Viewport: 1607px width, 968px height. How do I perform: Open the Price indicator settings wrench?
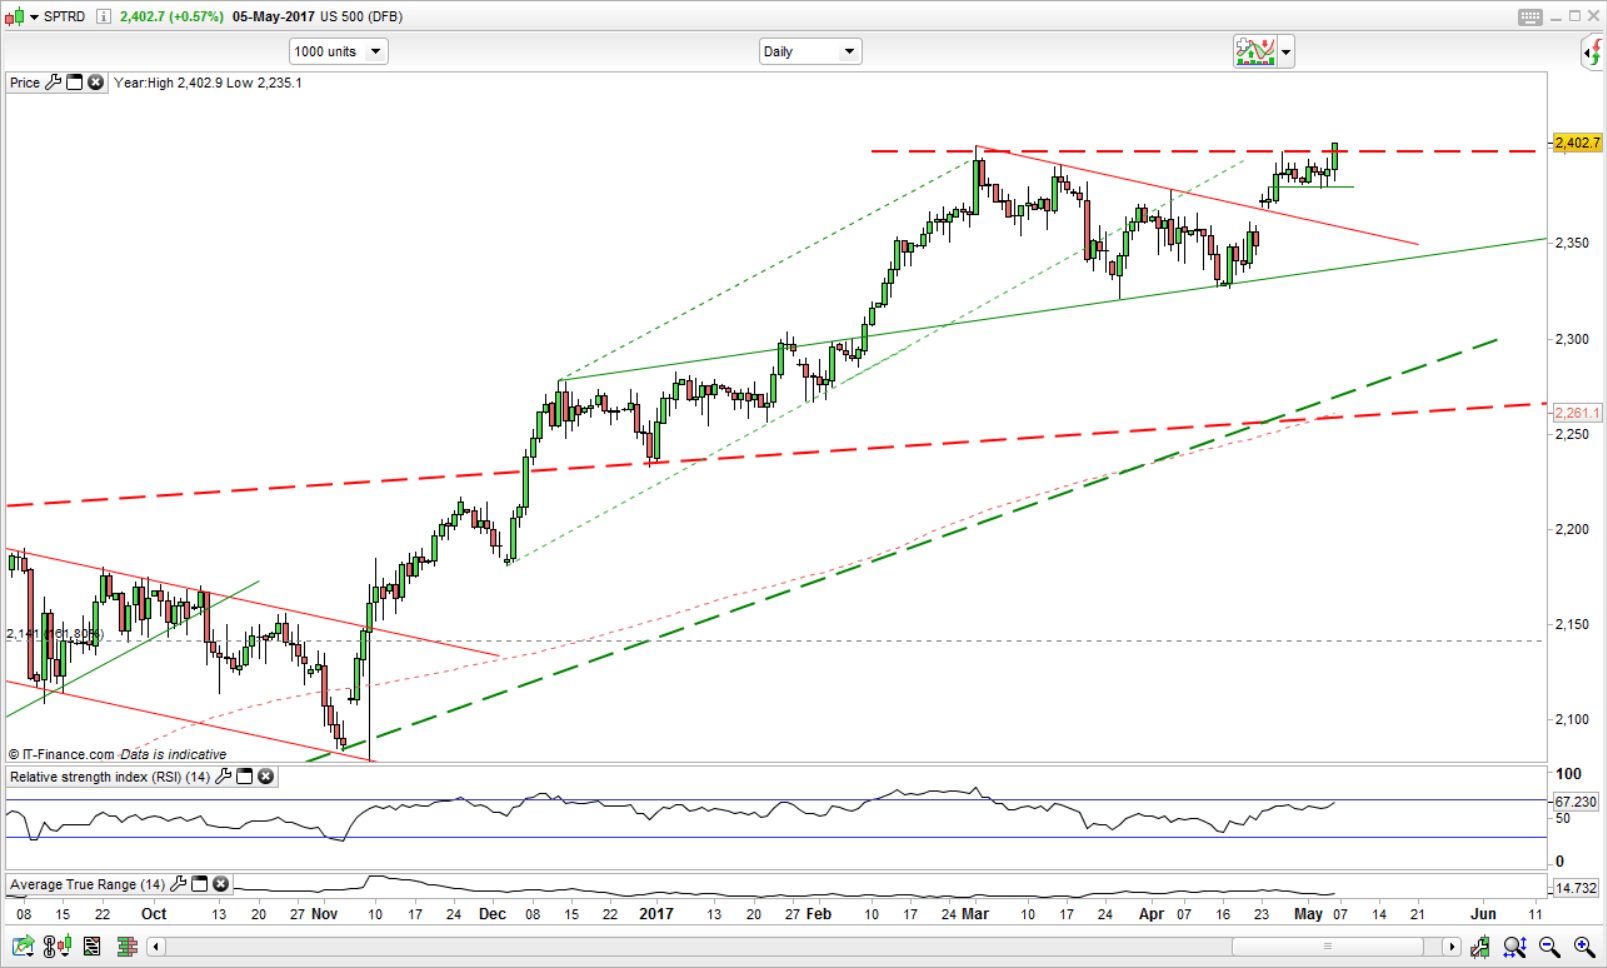pos(54,83)
